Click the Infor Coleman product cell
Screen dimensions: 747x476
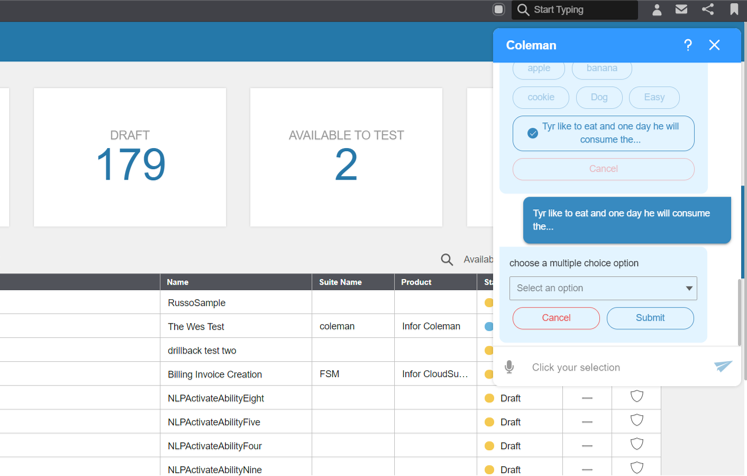click(x=431, y=326)
